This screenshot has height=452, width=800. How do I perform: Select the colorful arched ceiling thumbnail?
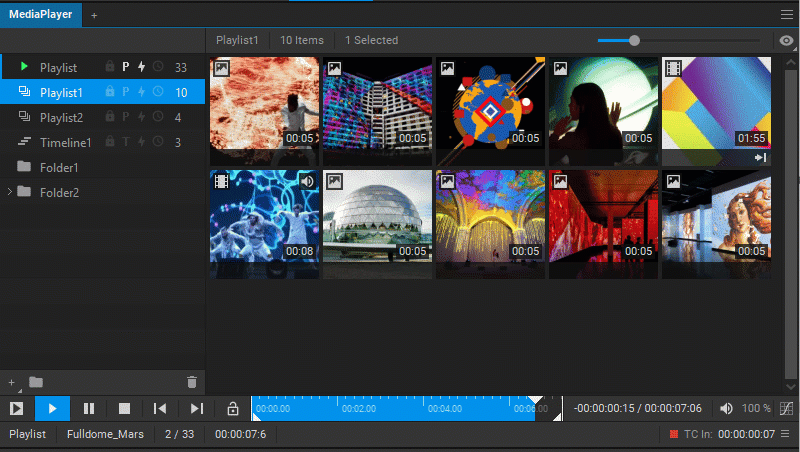coord(490,224)
